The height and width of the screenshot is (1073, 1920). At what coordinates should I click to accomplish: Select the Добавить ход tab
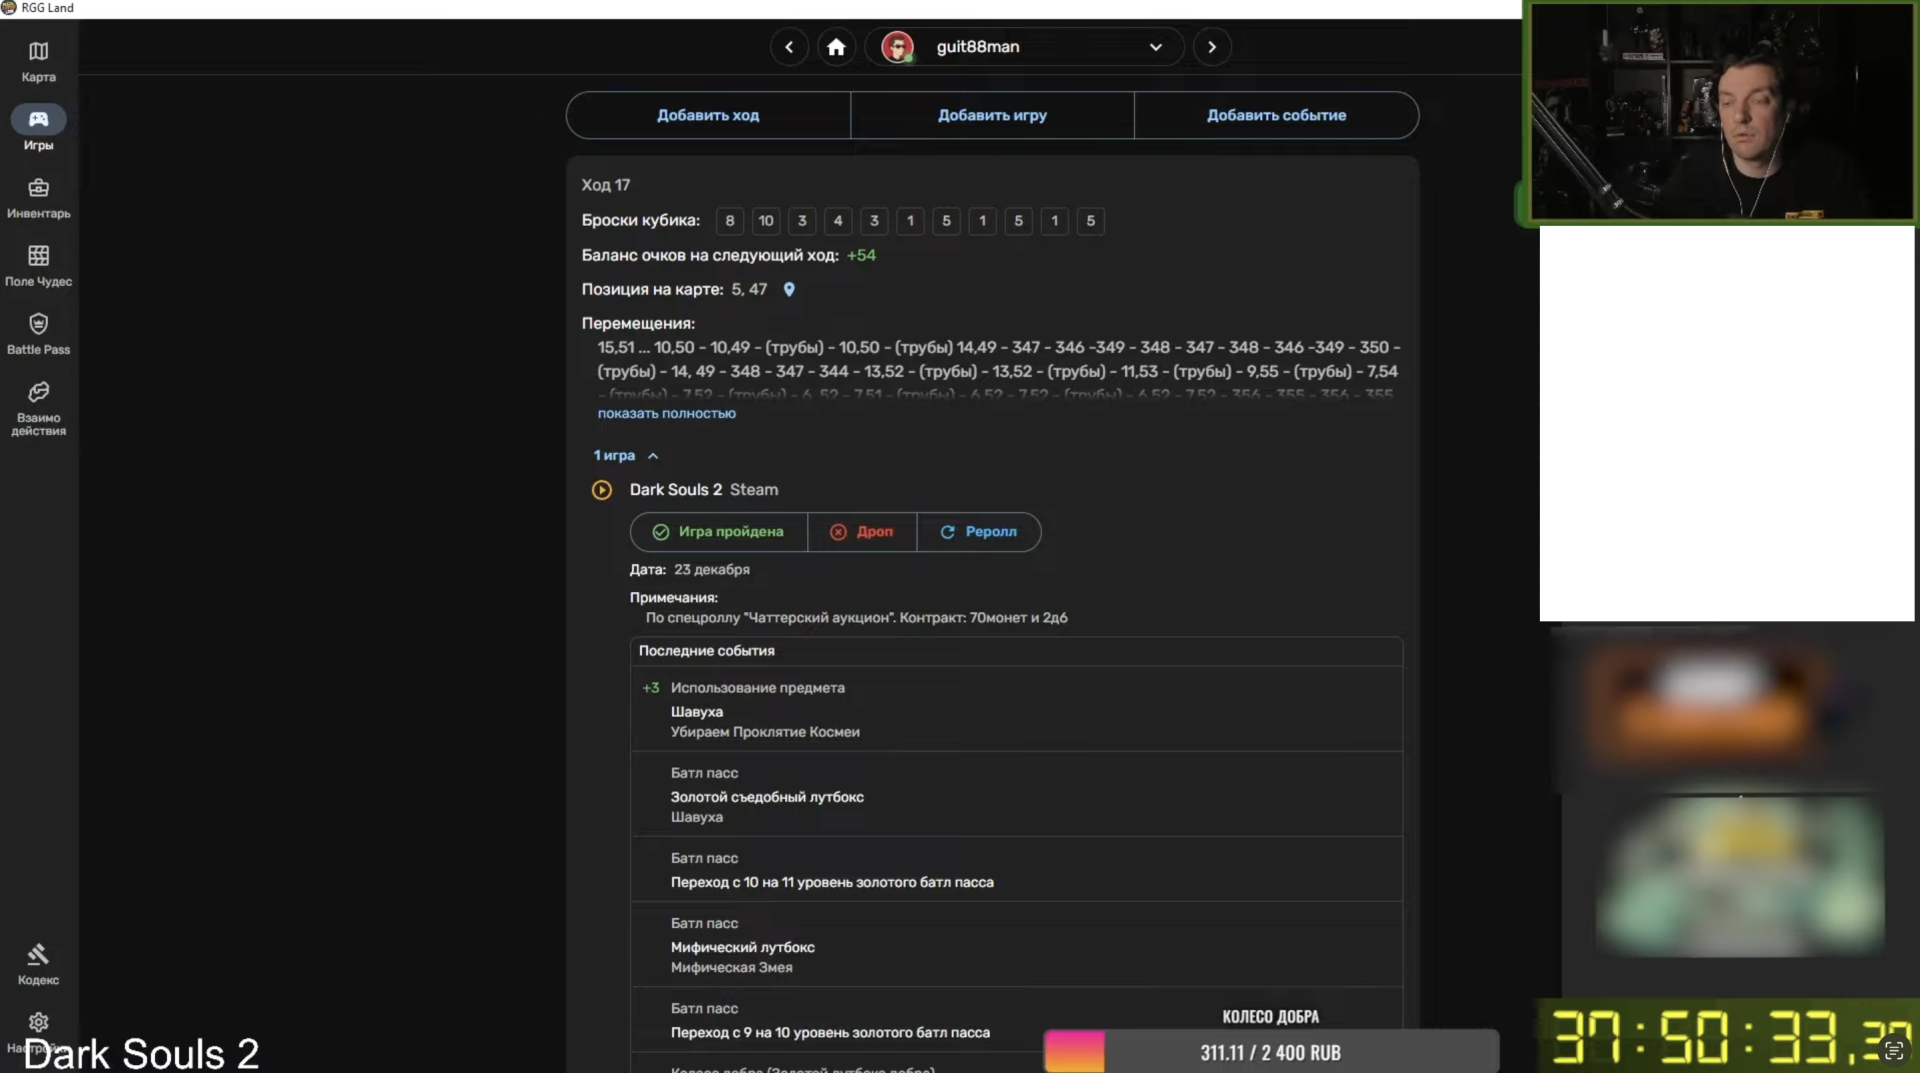click(x=708, y=115)
